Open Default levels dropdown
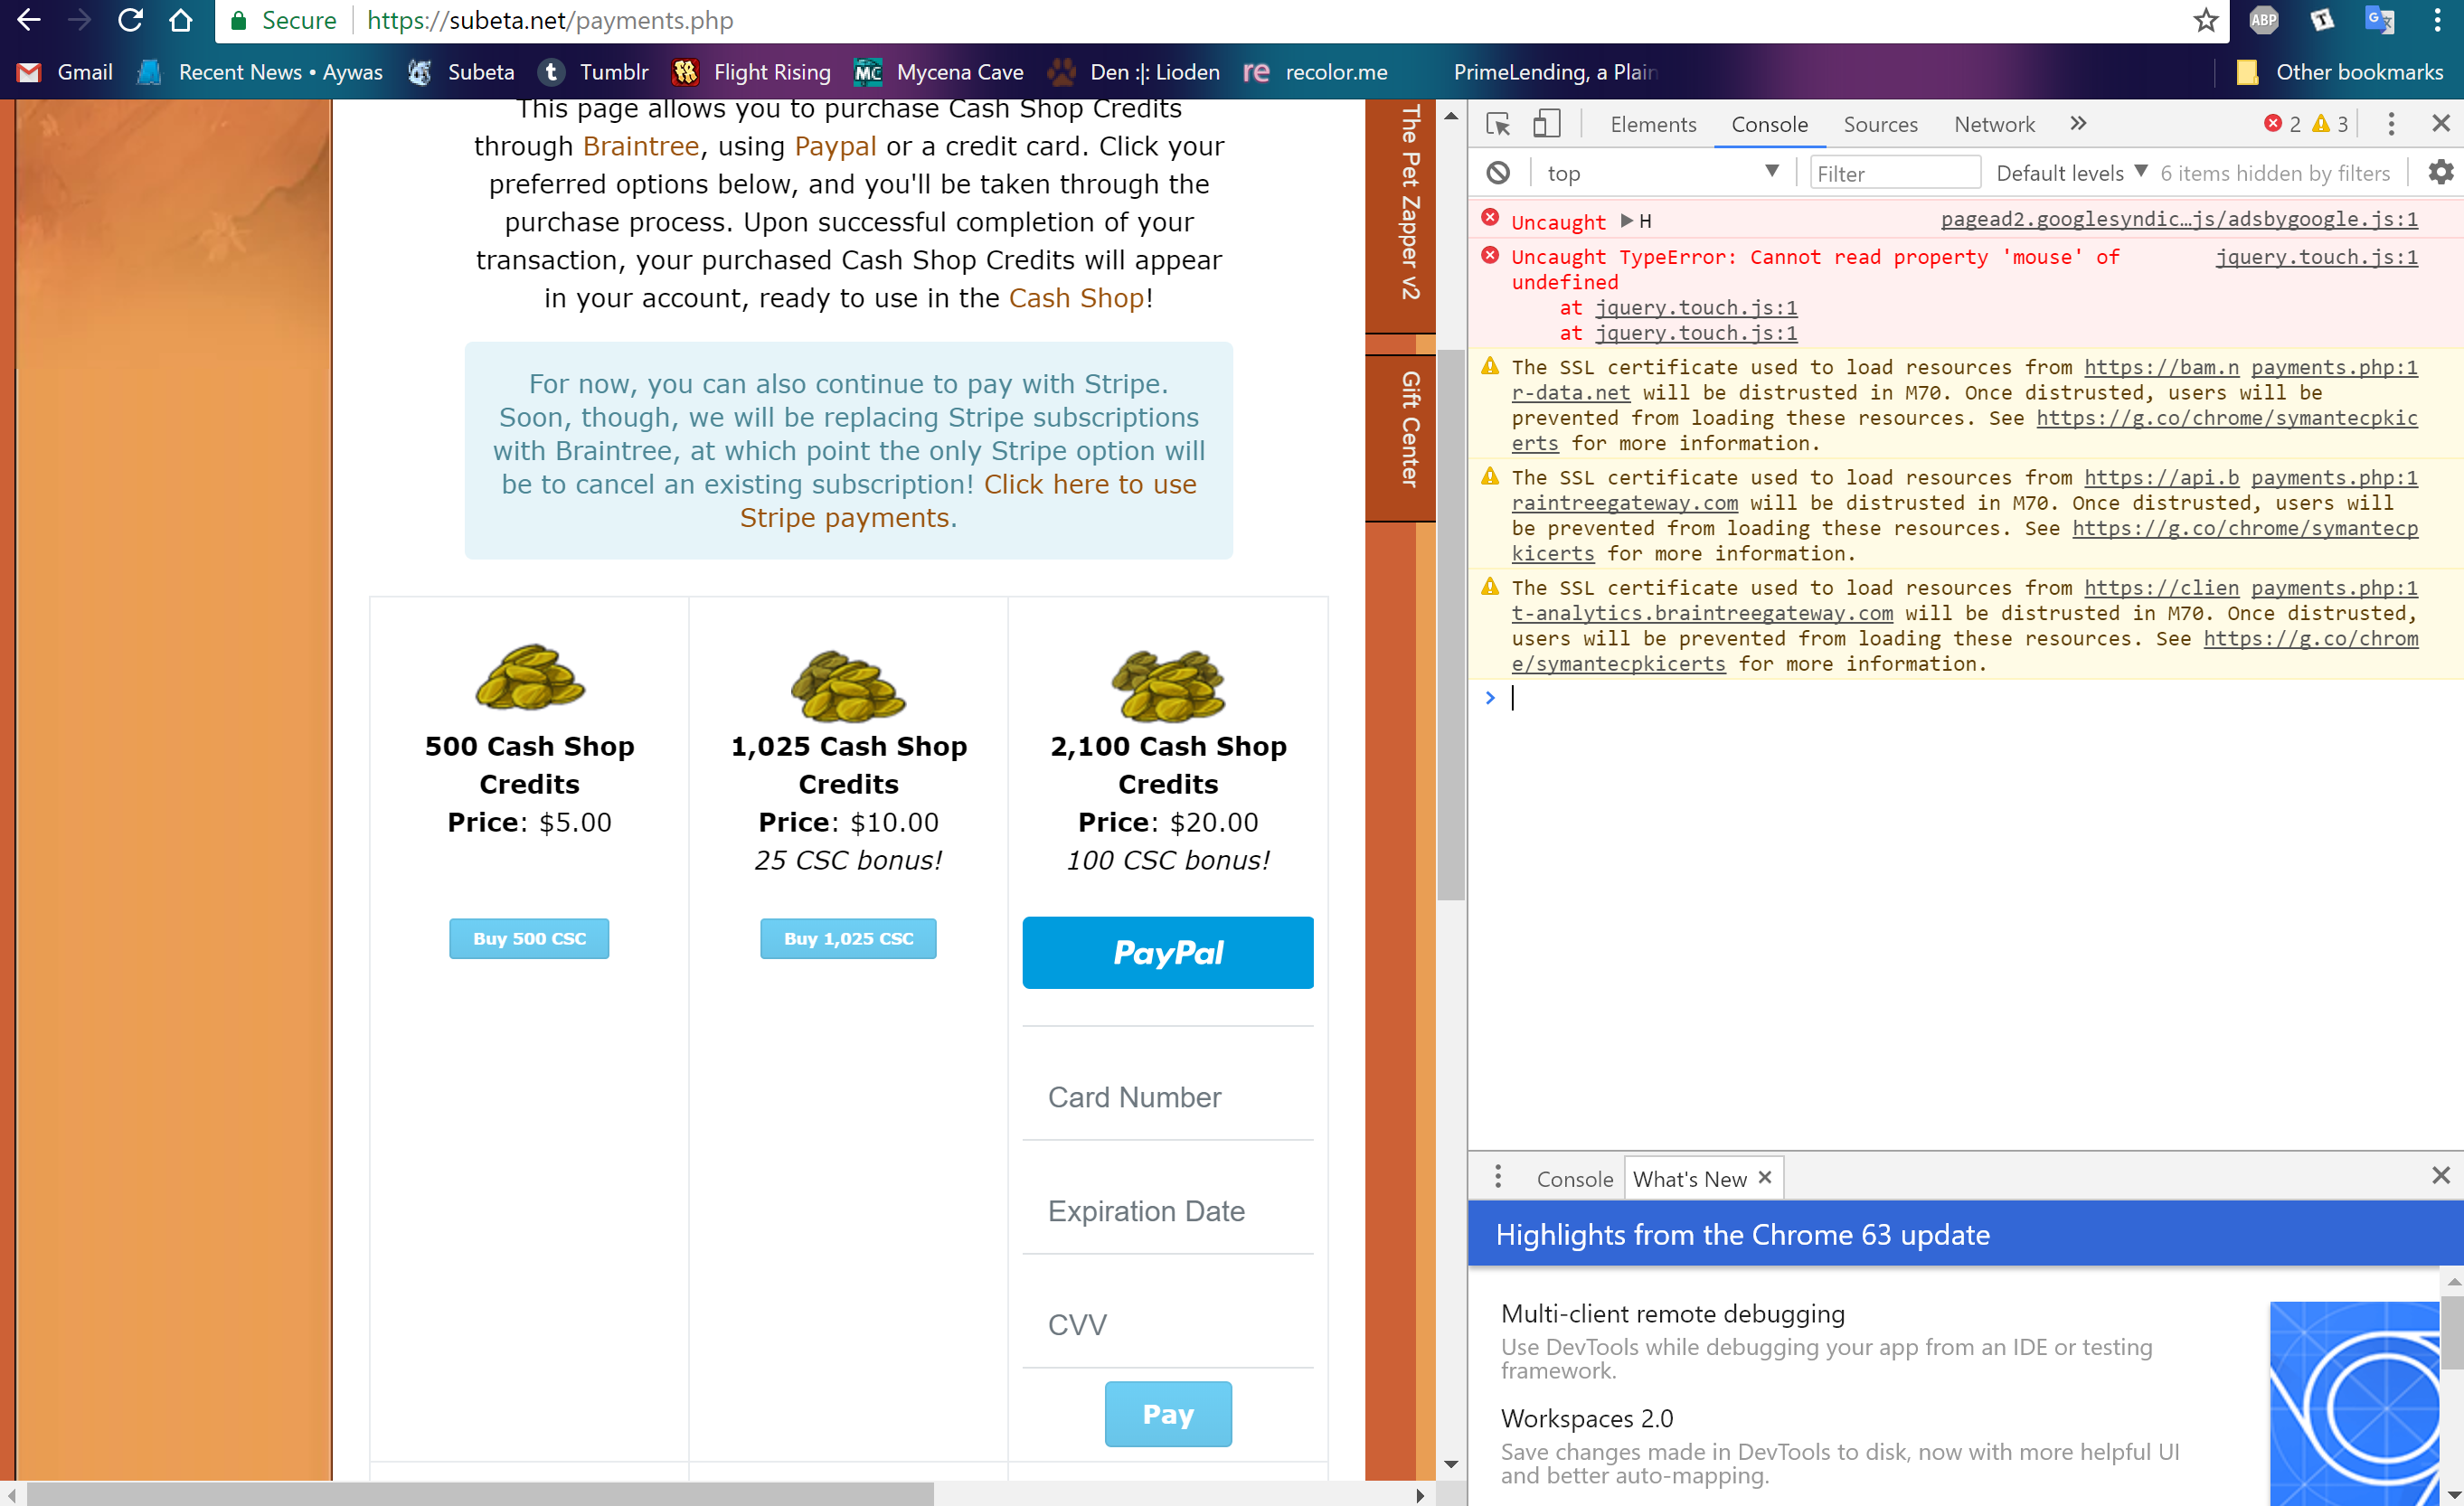This screenshot has height=1506, width=2464. pos(2070,173)
